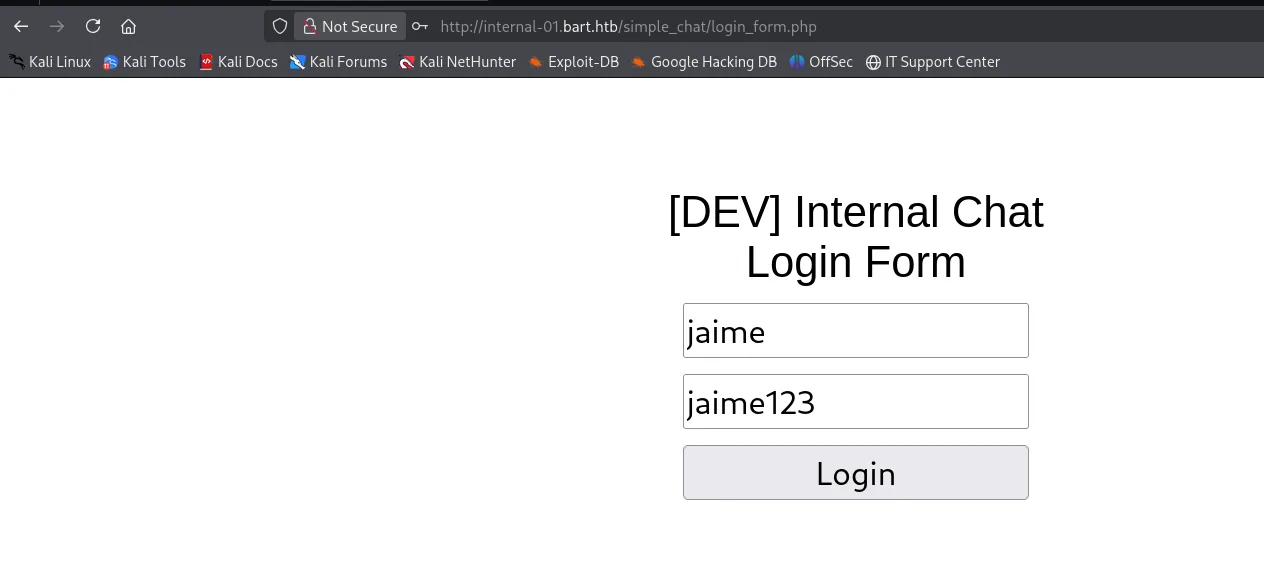Click the DEV Internal Chat Login Form heading

click(856, 237)
